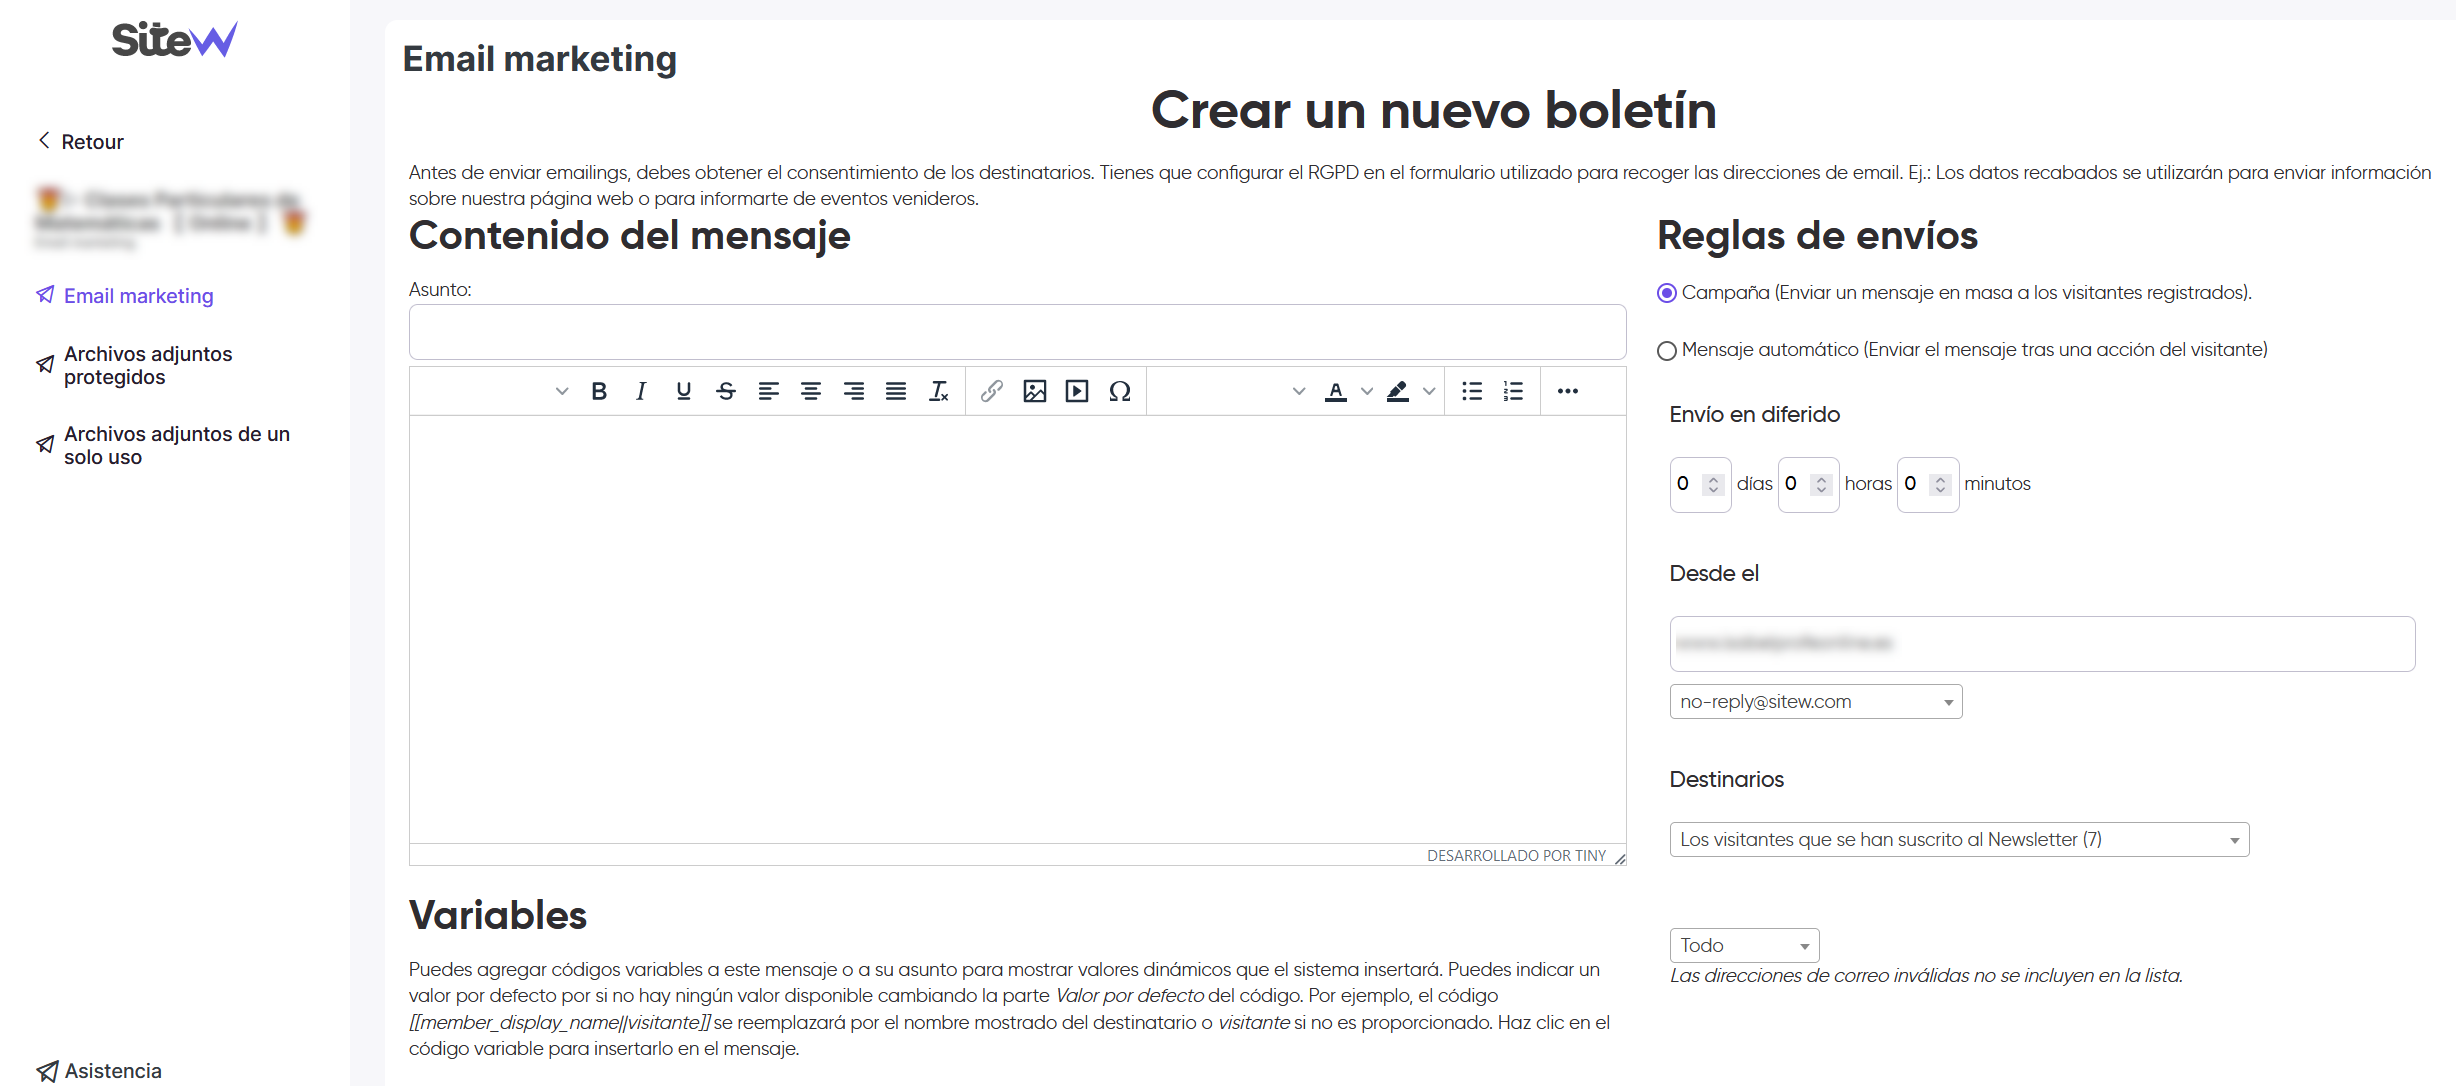This screenshot has height=1086, width=2456.
Task: Open the no-reply@sitew.com sender dropdown
Action: click(x=1816, y=702)
